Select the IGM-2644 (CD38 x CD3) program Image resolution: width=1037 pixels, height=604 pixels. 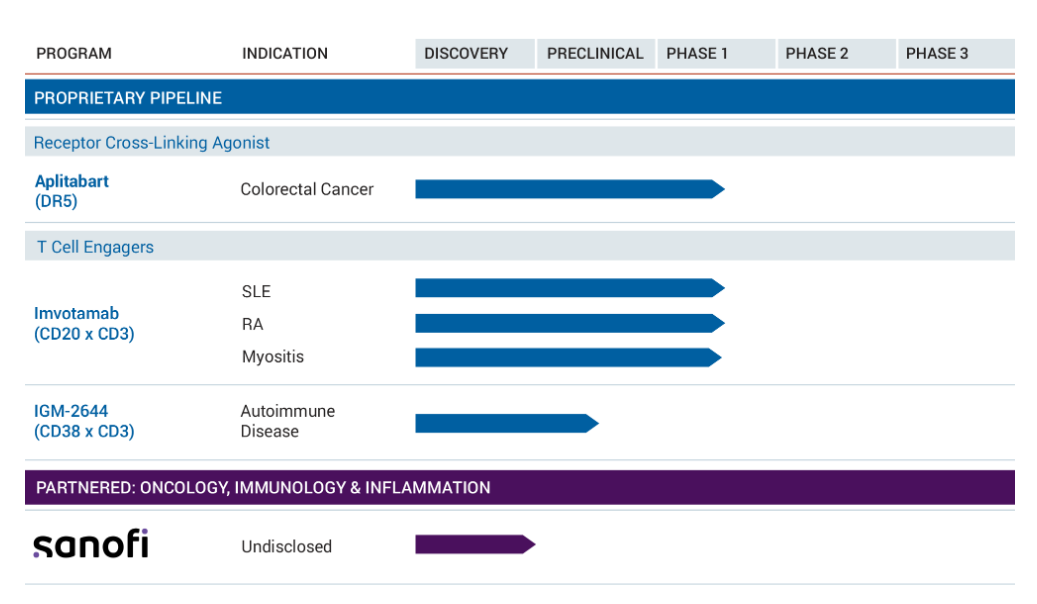pyautogui.click(x=84, y=421)
